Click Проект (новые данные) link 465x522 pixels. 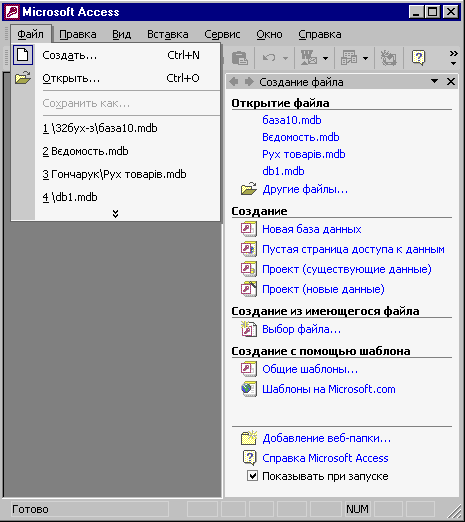click(x=323, y=289)
